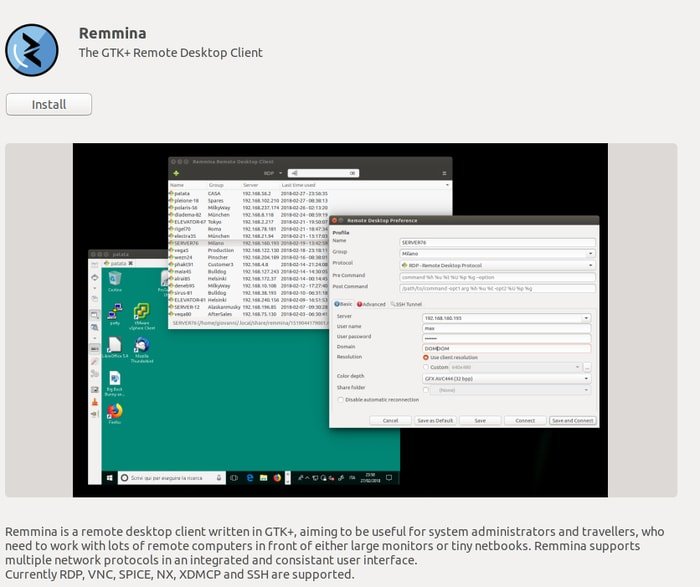Viewport: 700px width, 587px height.
Task: Select the vega80 AfterSales connection row
Action: point(249,314)
